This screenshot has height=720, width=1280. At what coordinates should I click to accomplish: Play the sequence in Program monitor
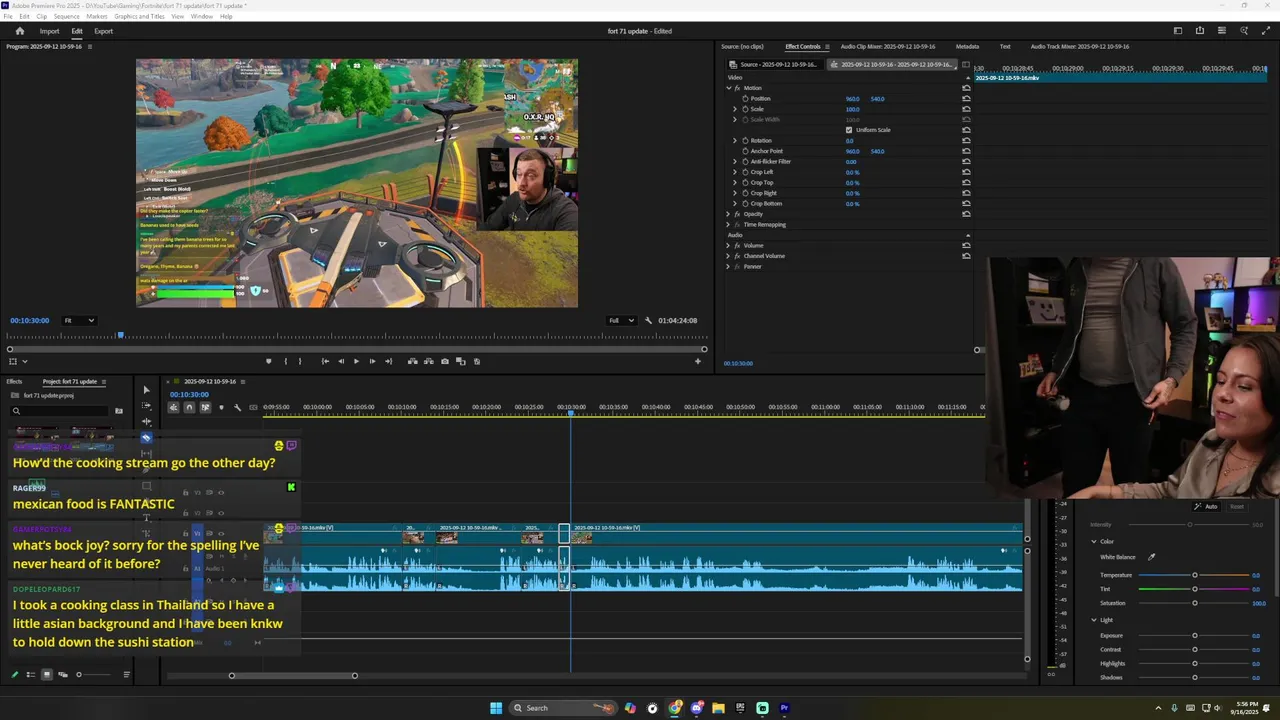pos(356,361)
